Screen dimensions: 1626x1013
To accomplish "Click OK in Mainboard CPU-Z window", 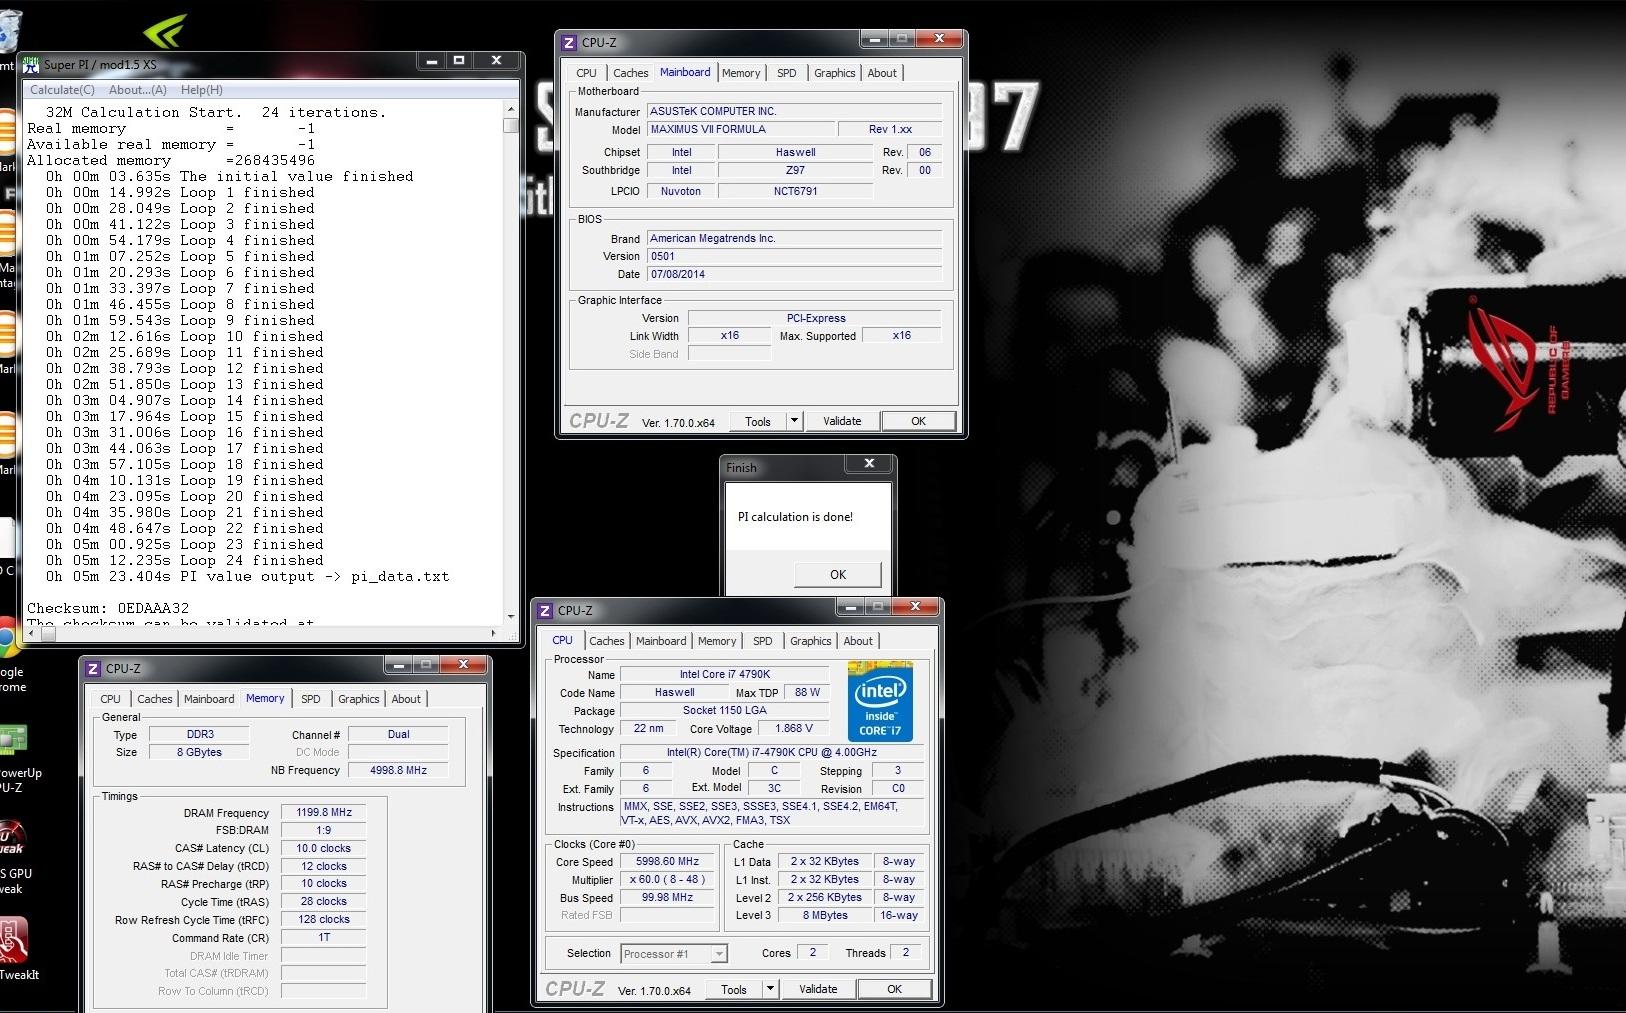I will tap(918, 421).
